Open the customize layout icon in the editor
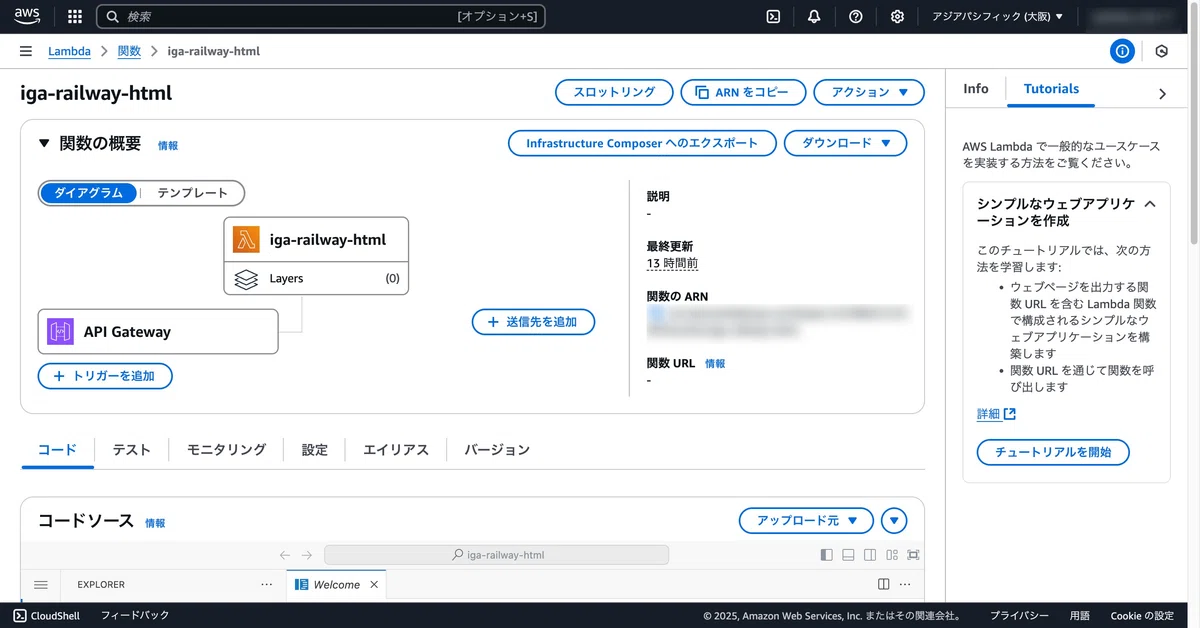Image resolution: width=1200 pixels, height=628 pixels. [x=892, y=555]
